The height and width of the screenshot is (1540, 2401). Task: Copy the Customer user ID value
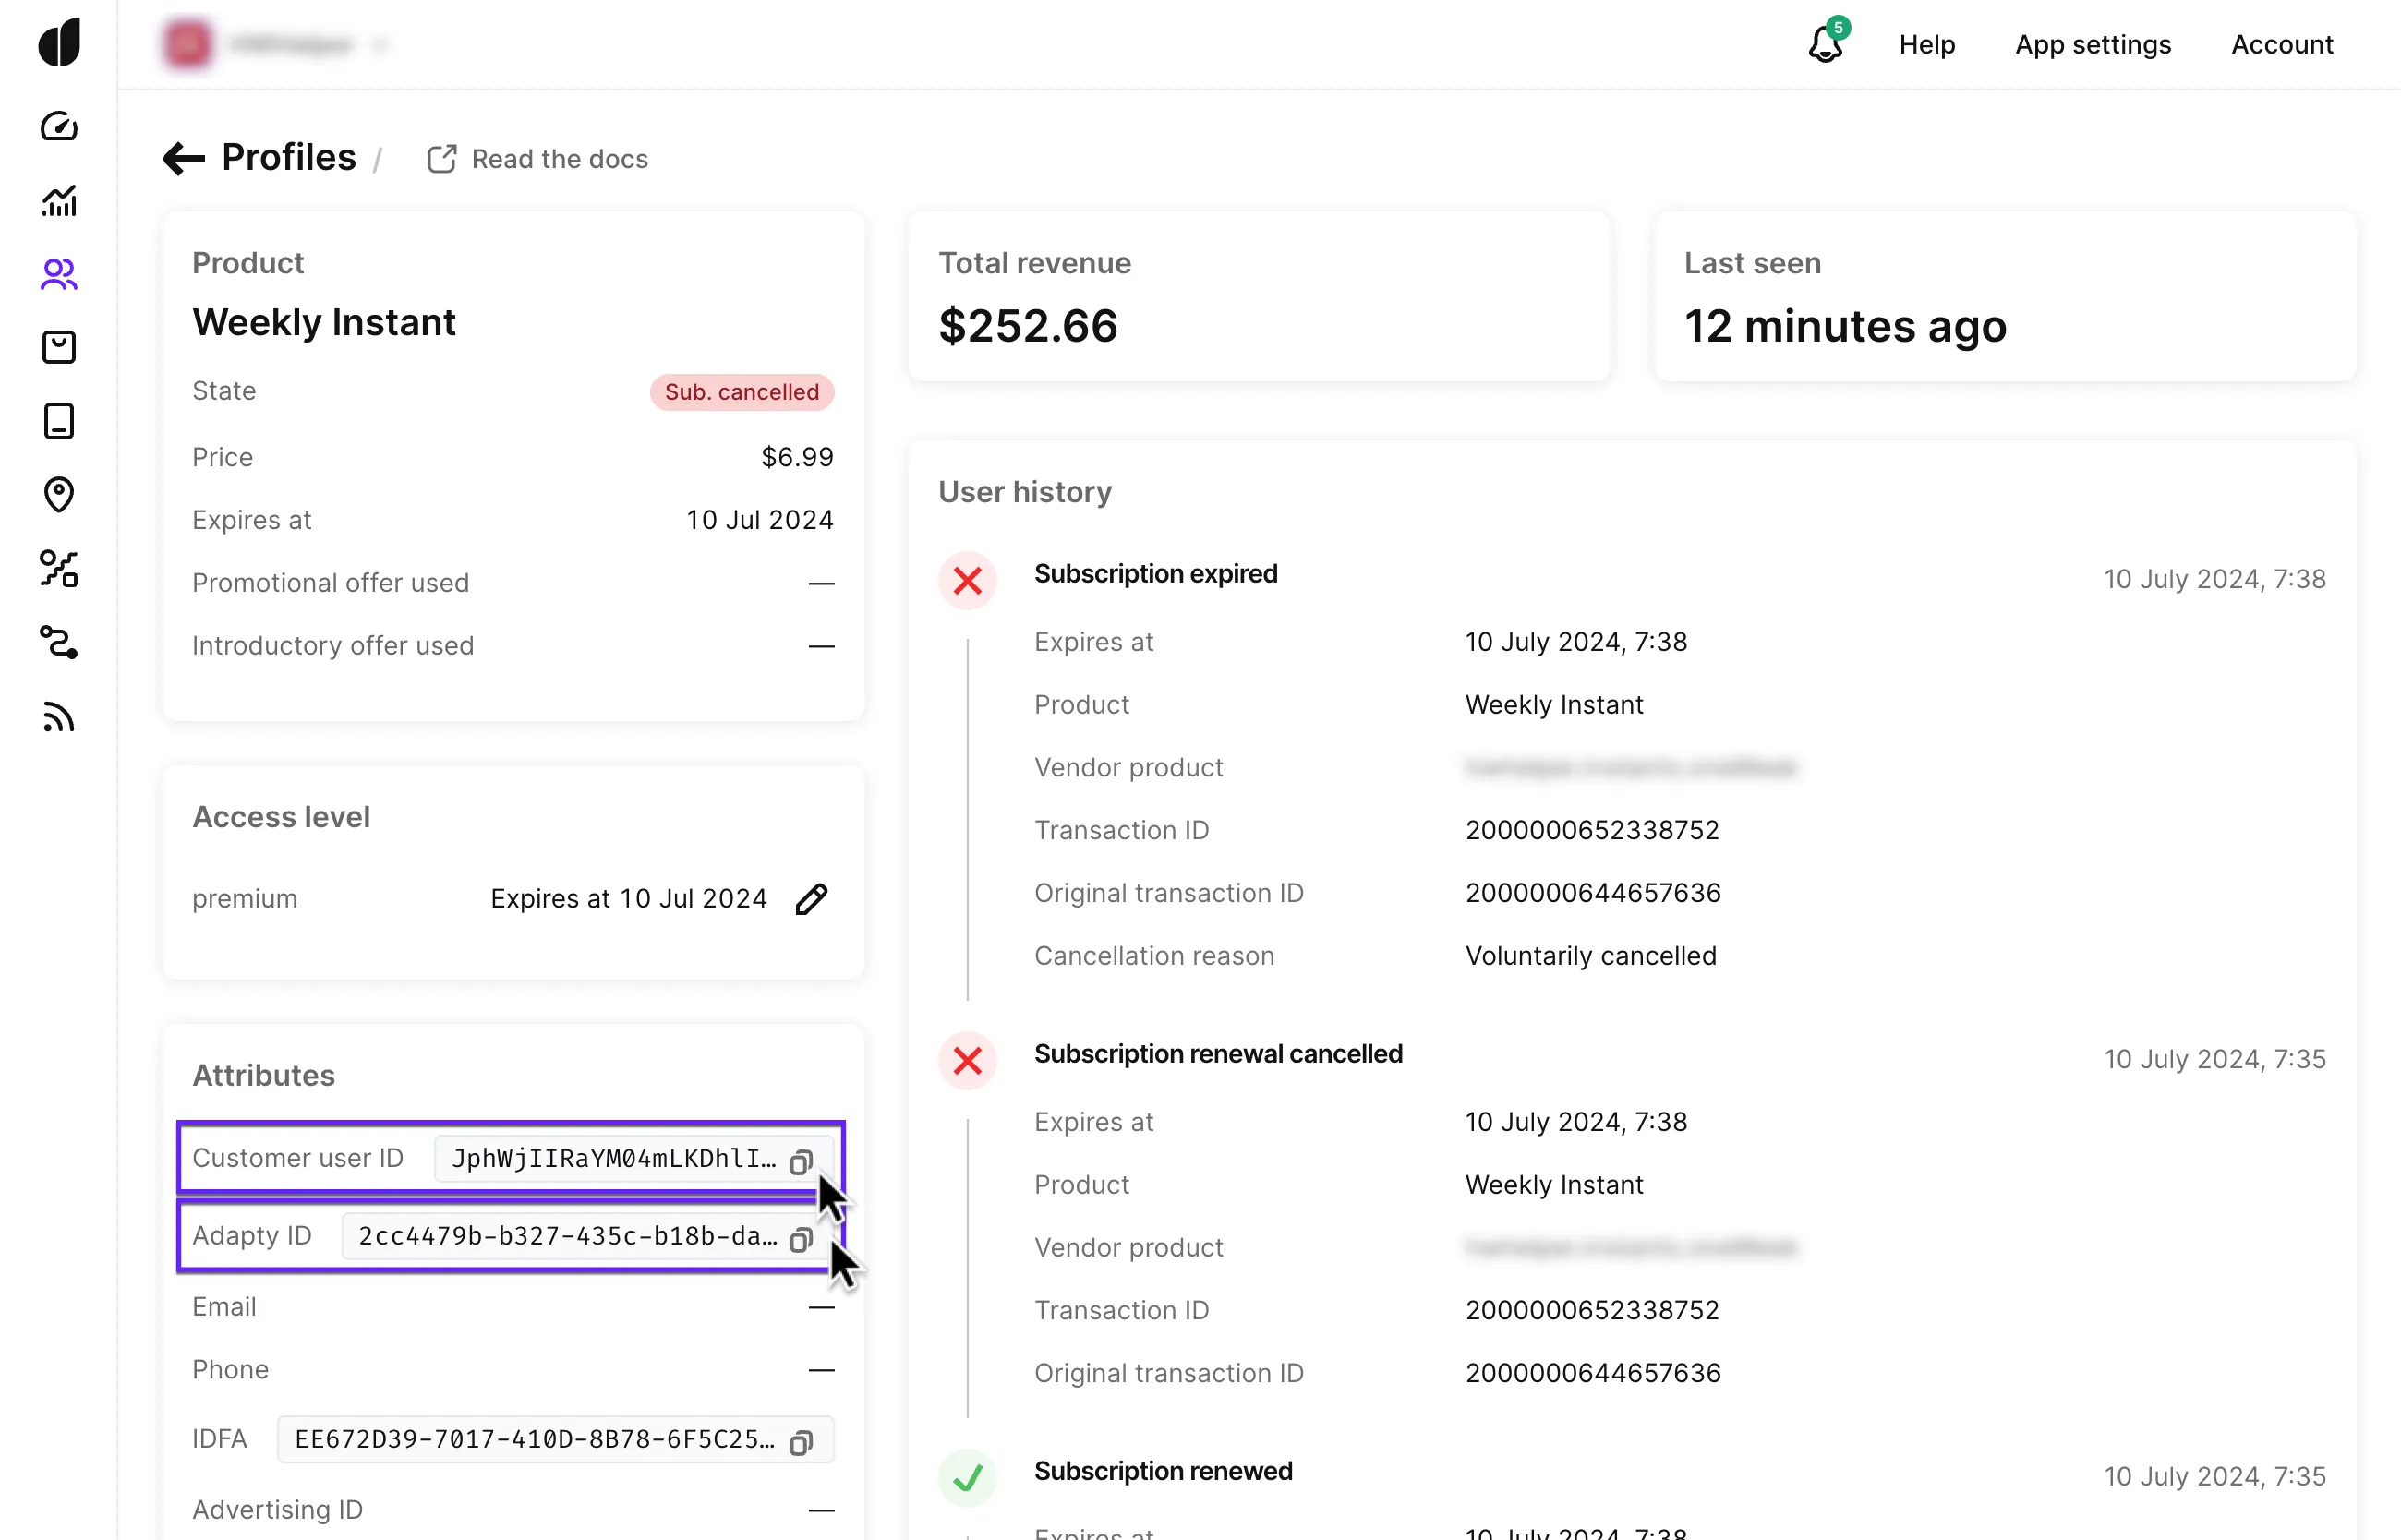tap(801, 1161)
